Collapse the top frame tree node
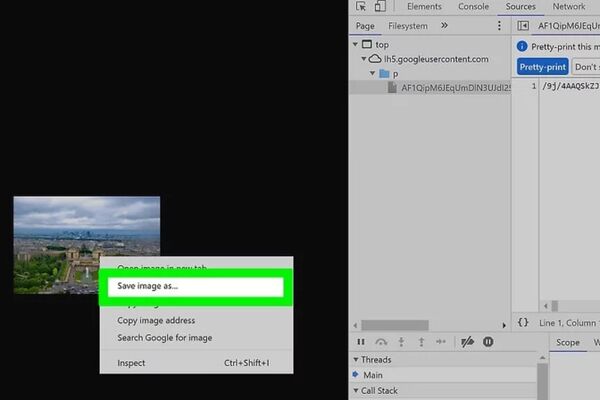Viewport: 600px width, 400px height. pyautogui.click(x=356, y=45)
